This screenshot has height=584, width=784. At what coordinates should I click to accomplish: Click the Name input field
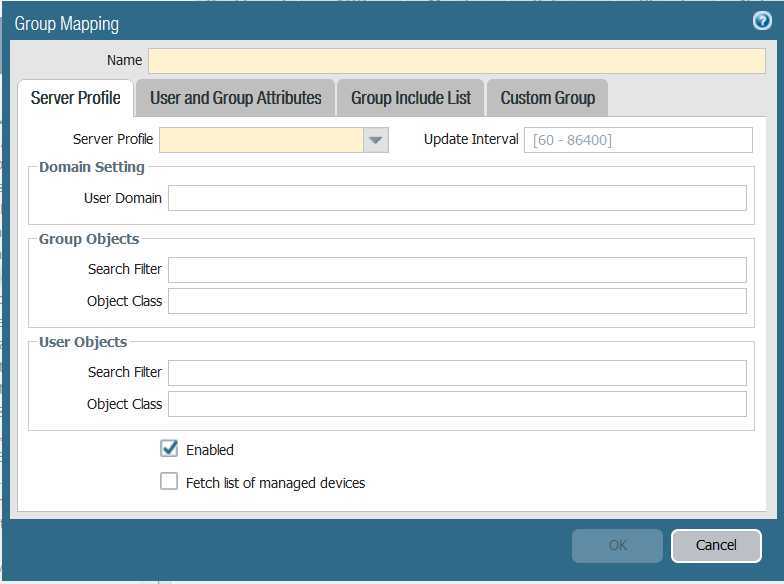[x=457, y=61]
